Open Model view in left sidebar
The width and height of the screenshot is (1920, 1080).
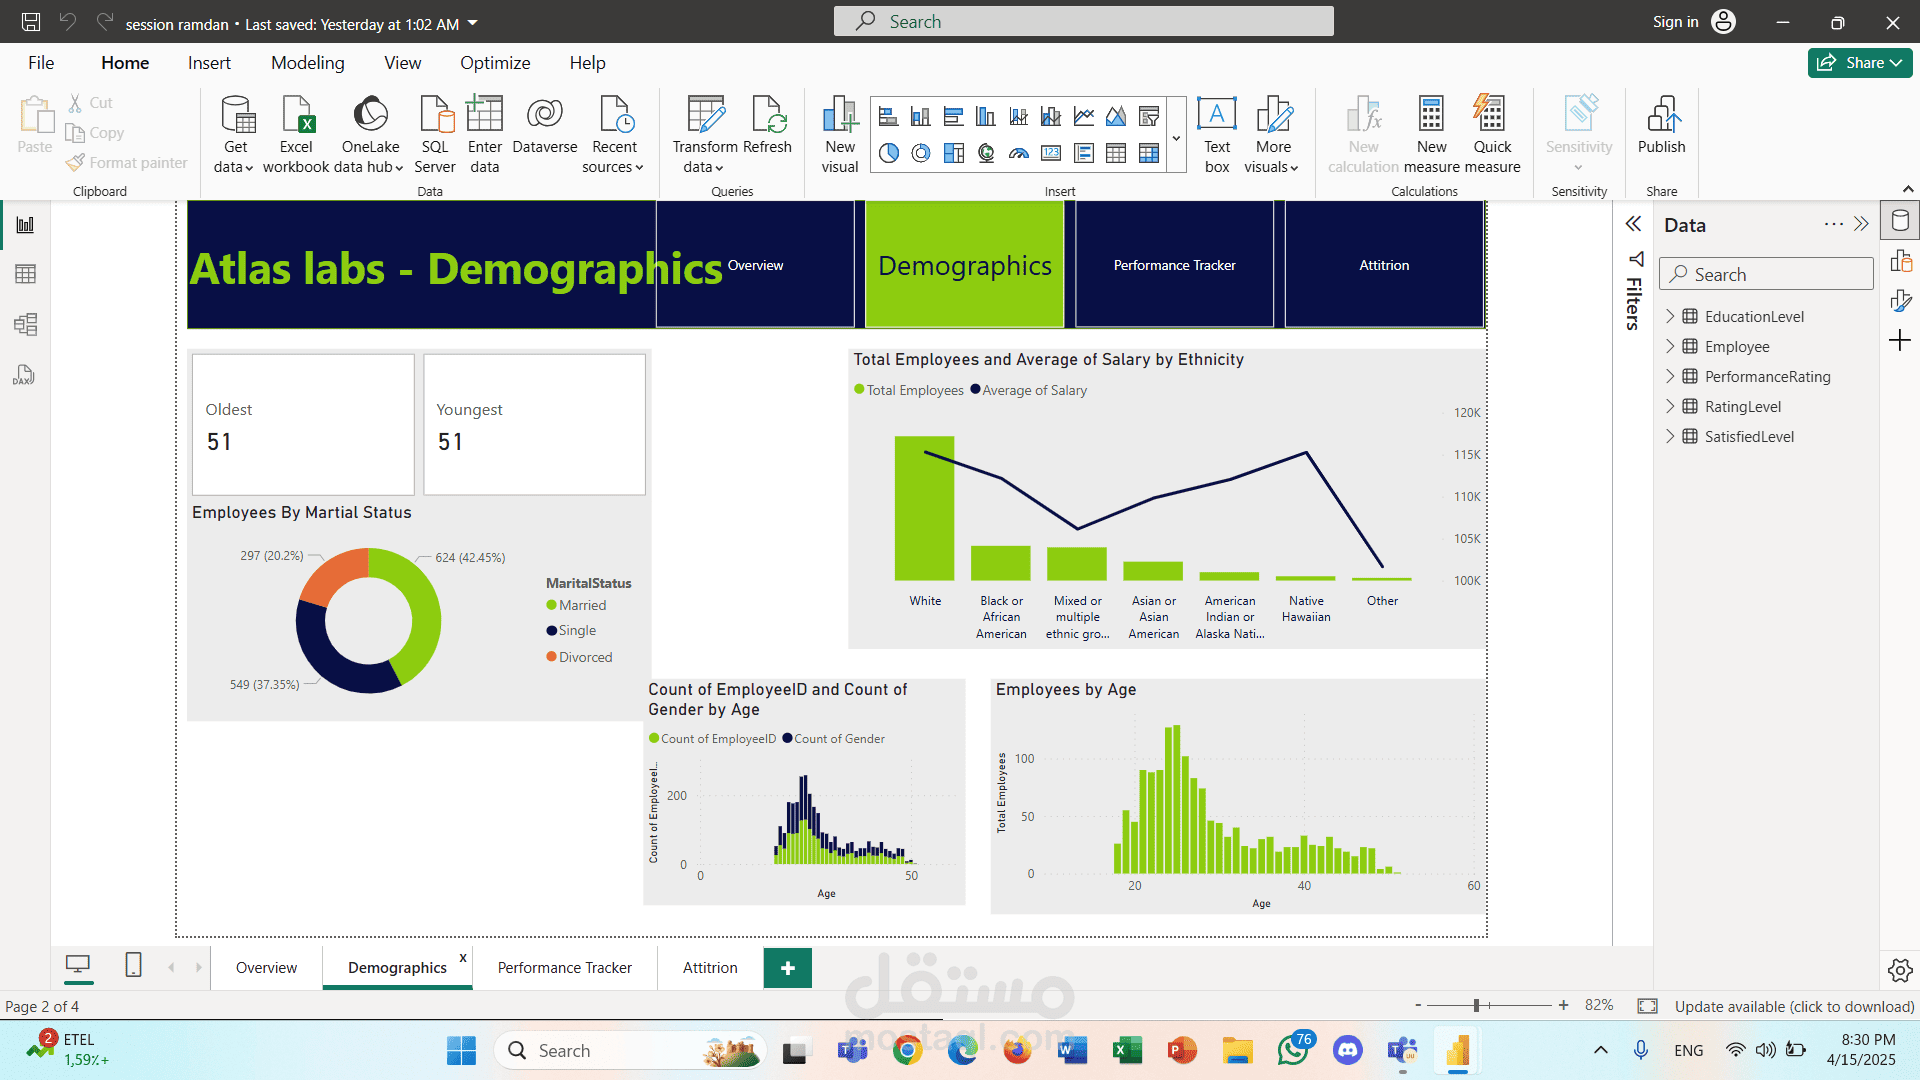(25, 324)
